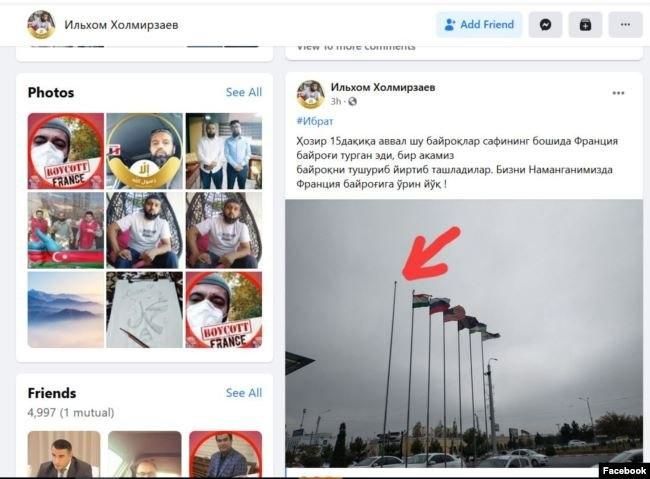650x479 pixels.
Task: Open the post author's profile picture
Action: (x=310, y=95)
